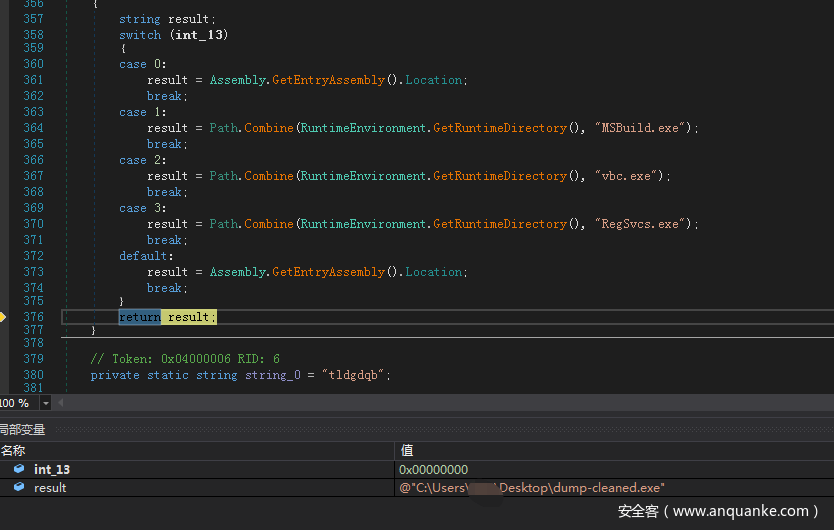
Task: Click int_13 in the switch statement
Action: tap(199, 35)
